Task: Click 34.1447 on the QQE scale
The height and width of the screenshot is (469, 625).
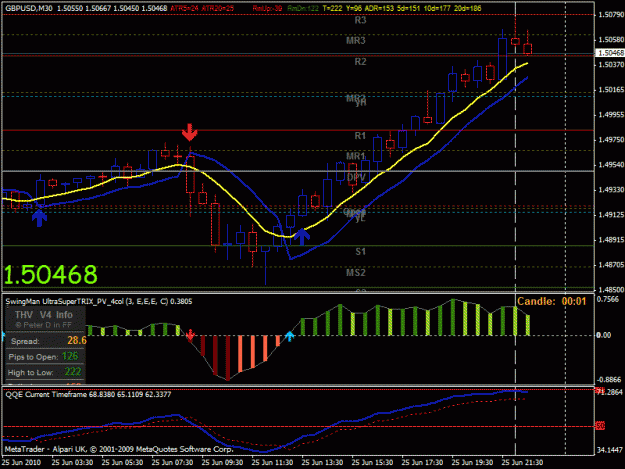Action: pos(610,450)
